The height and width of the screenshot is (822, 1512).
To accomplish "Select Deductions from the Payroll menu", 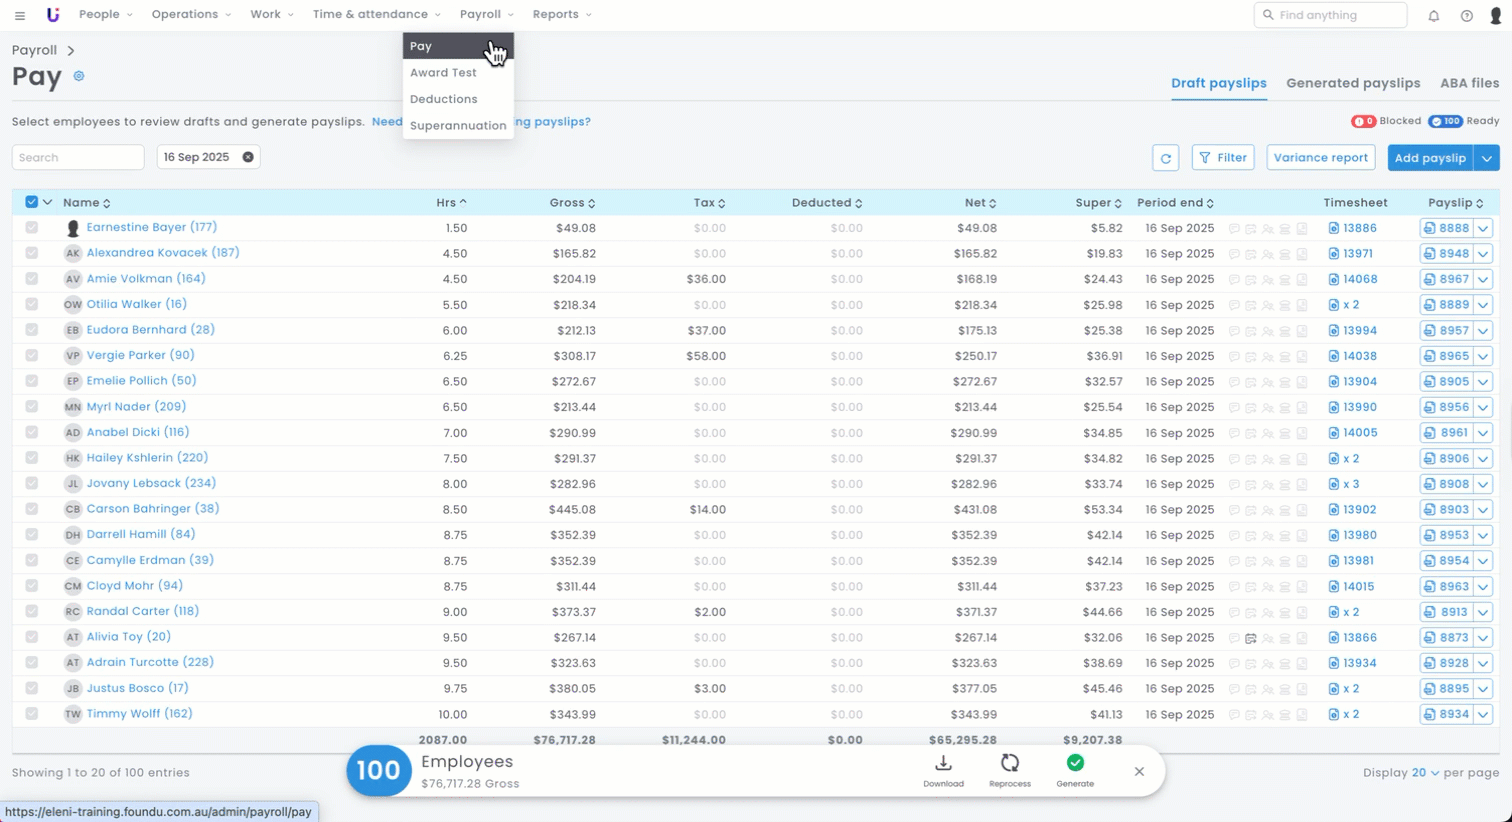I will point(443,99).
